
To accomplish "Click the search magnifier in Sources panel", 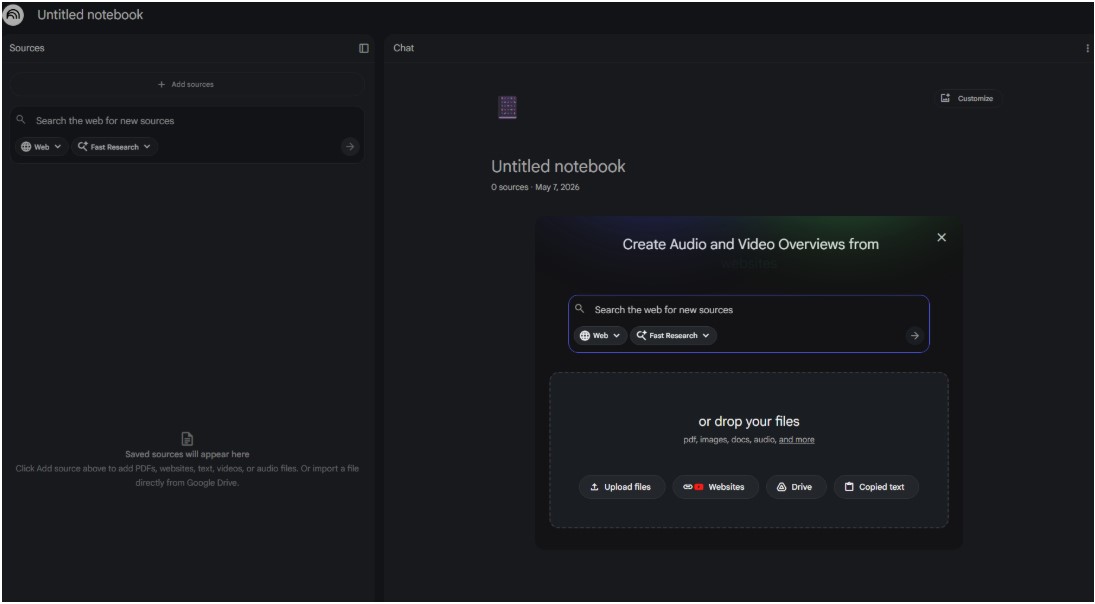I will click(21, 120).
